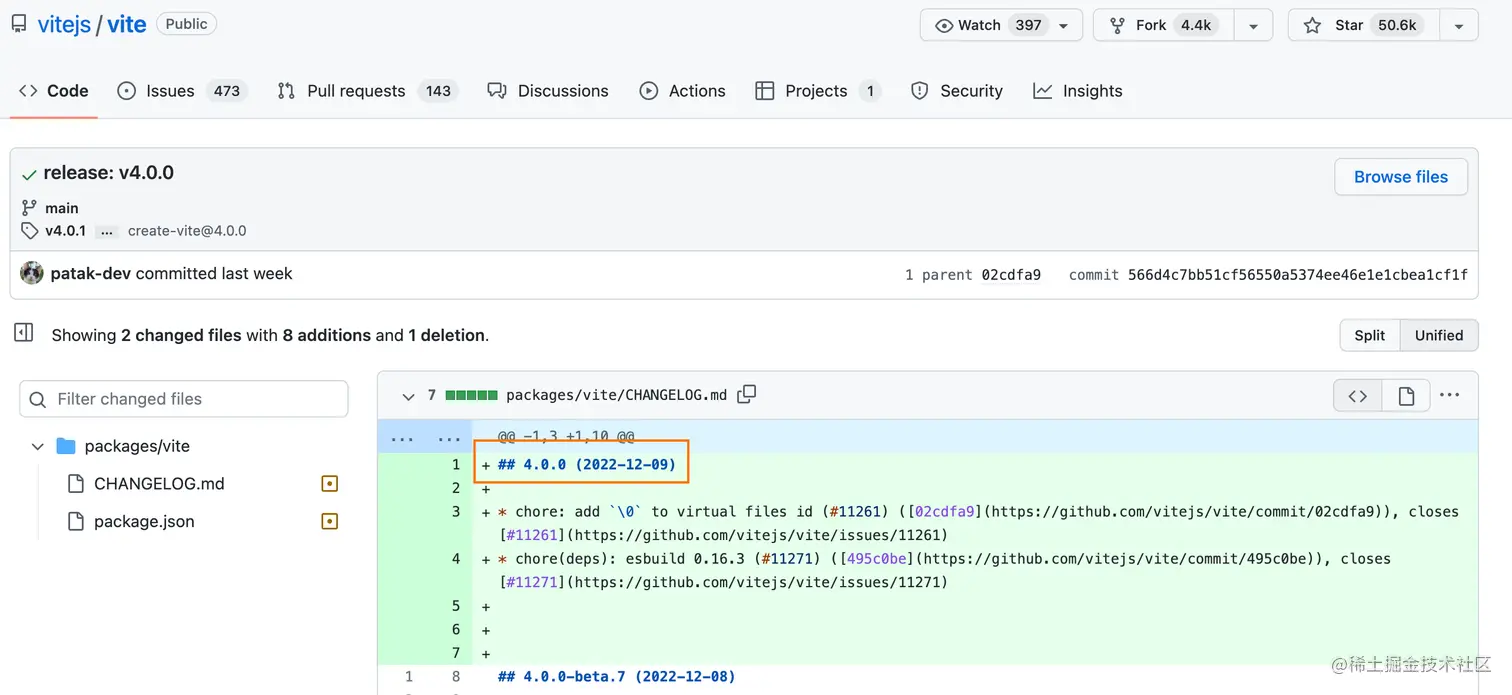Click the Filter changed files input
Viewport: 1512px width, 695px height.
point(183,398)
